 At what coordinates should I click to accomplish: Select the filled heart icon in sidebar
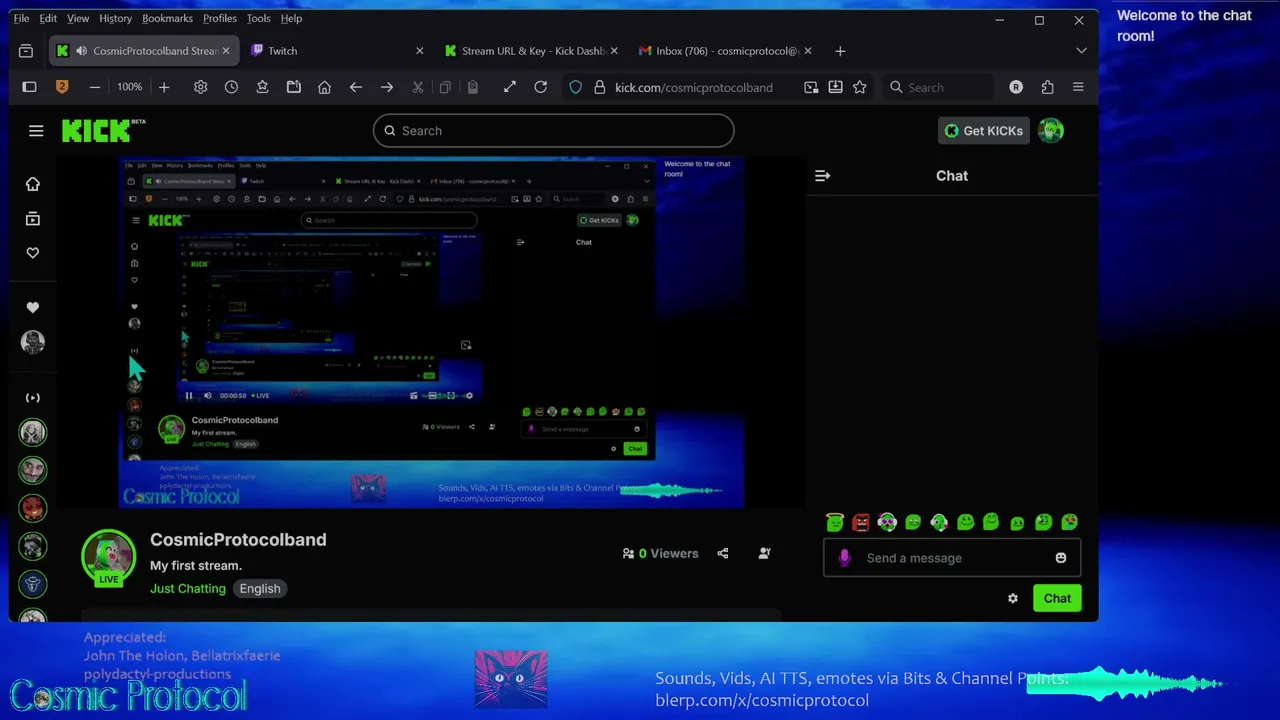pyautogui.click(x=33, y=307)
